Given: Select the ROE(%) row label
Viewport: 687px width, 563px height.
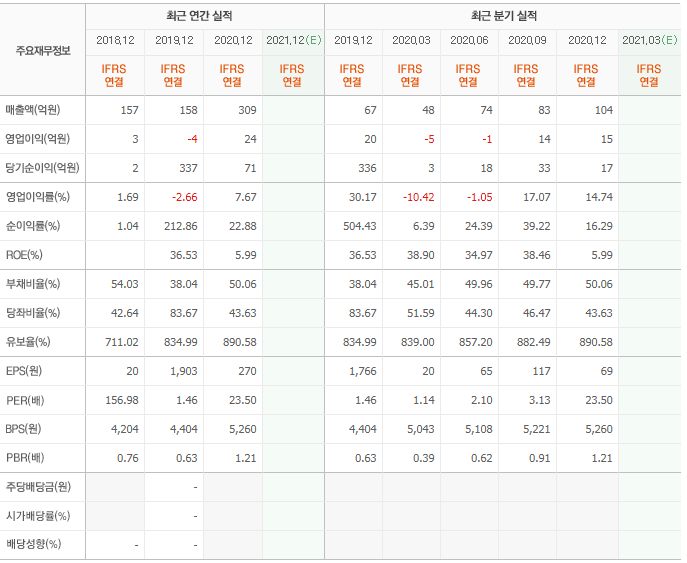Looking at the screenshot, I should pos(24,255).
